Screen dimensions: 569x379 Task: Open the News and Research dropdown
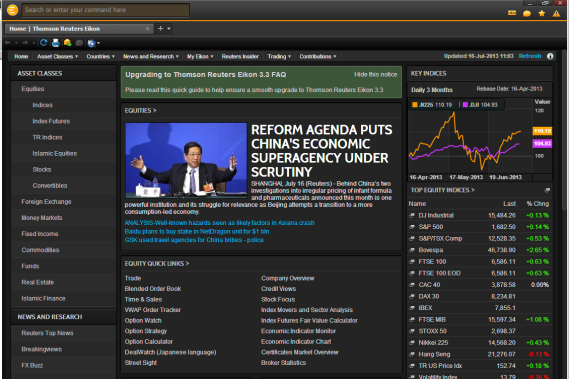[x=151, y=56]
